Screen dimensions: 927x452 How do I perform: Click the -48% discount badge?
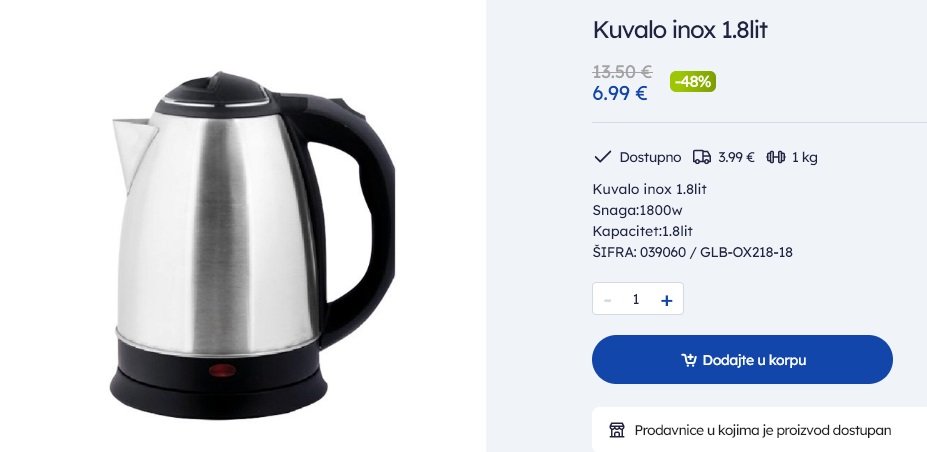pyautogui.click(x=693, y=82)
